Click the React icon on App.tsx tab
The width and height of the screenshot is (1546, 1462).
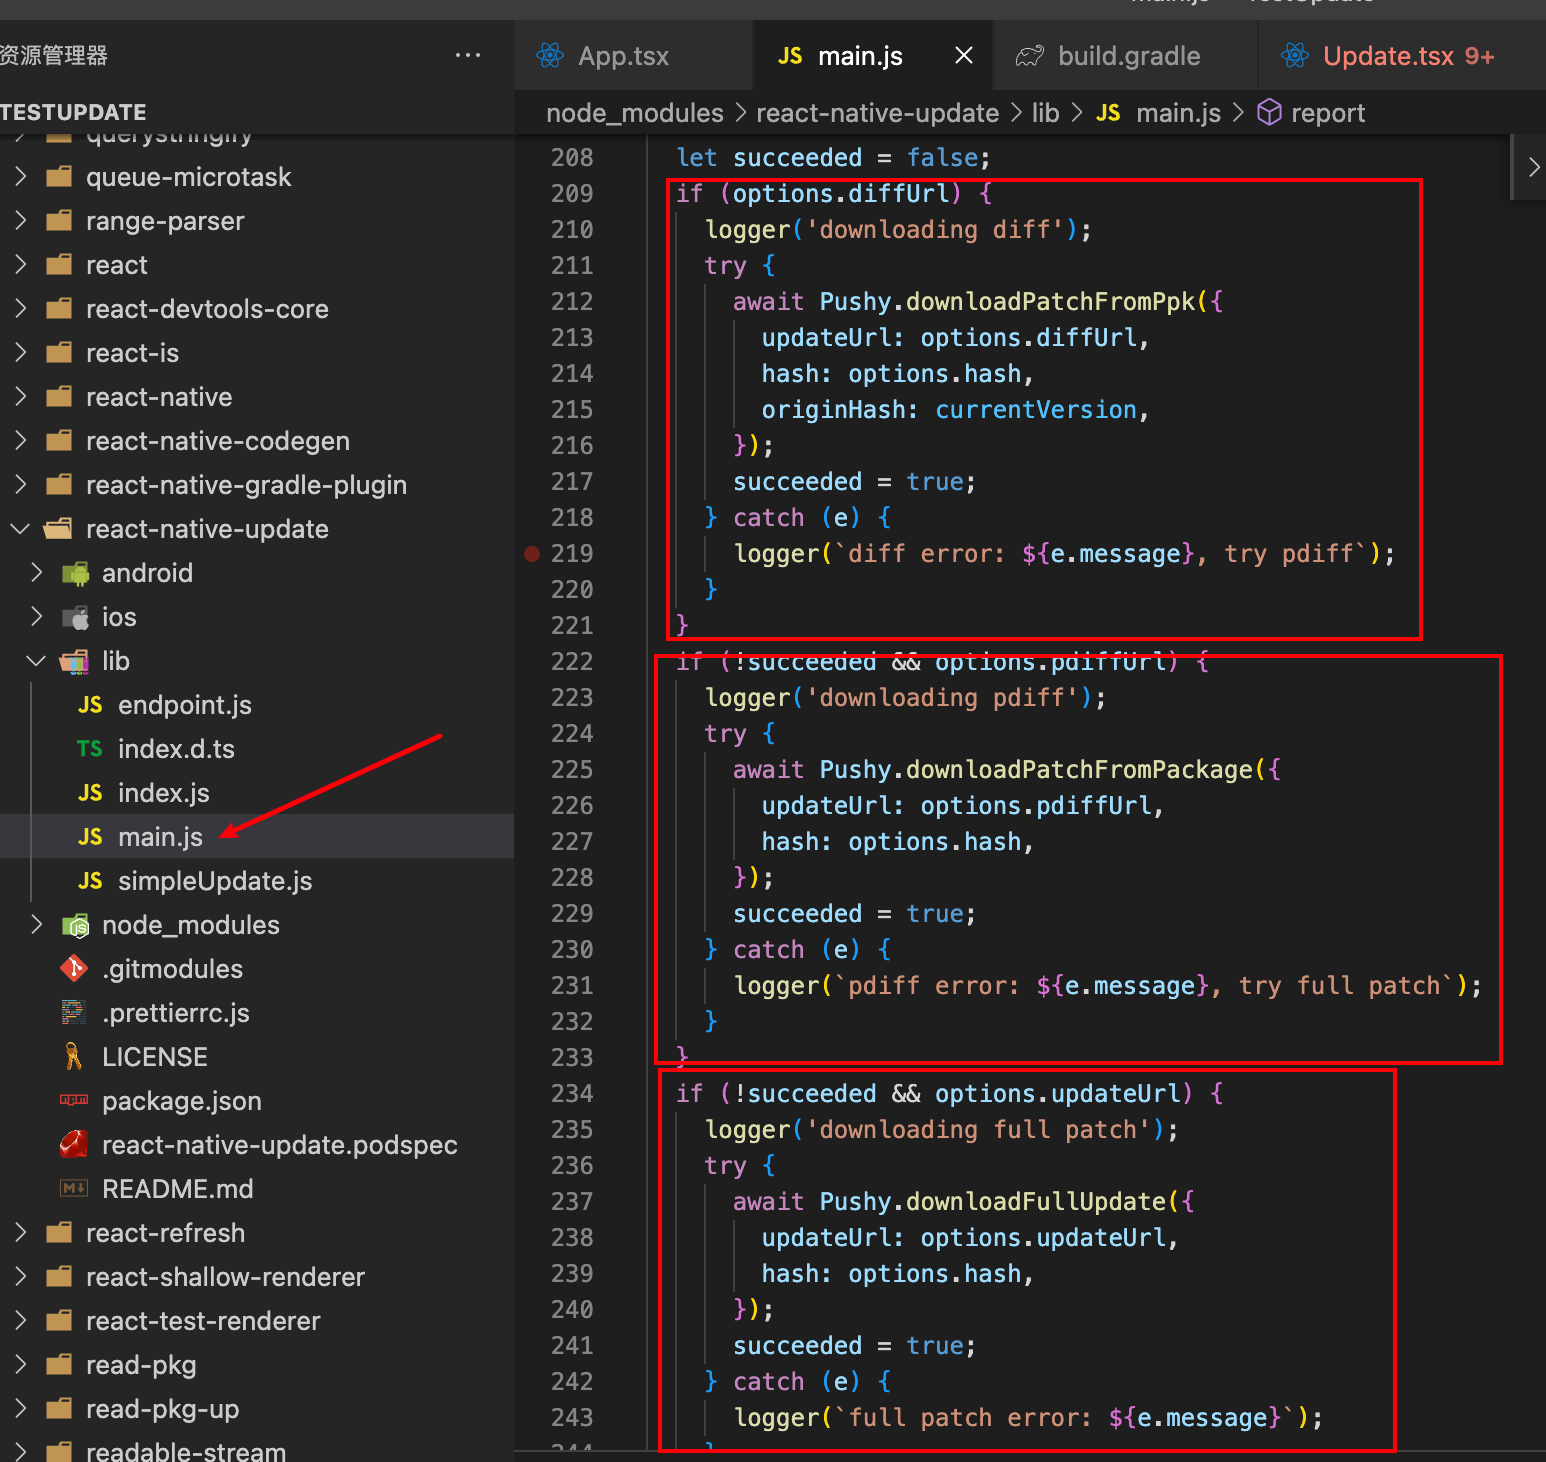click(x=550, y=56)
